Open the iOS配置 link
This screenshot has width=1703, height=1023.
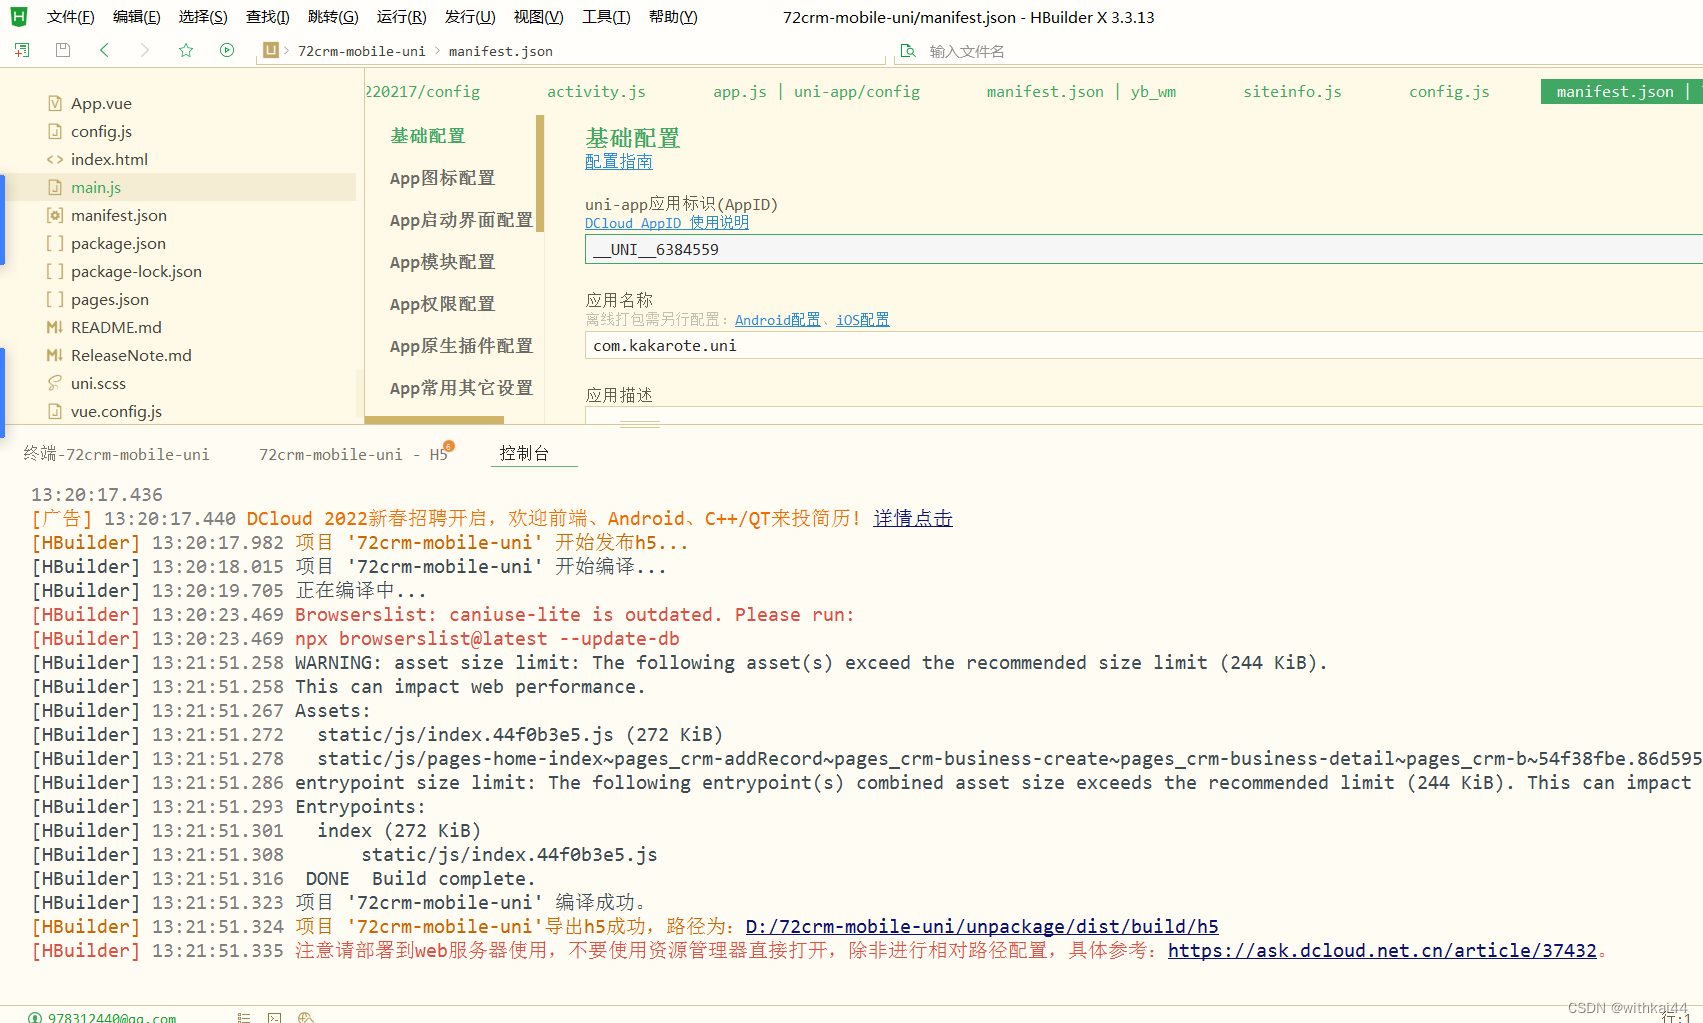click(x=863, y=320)
